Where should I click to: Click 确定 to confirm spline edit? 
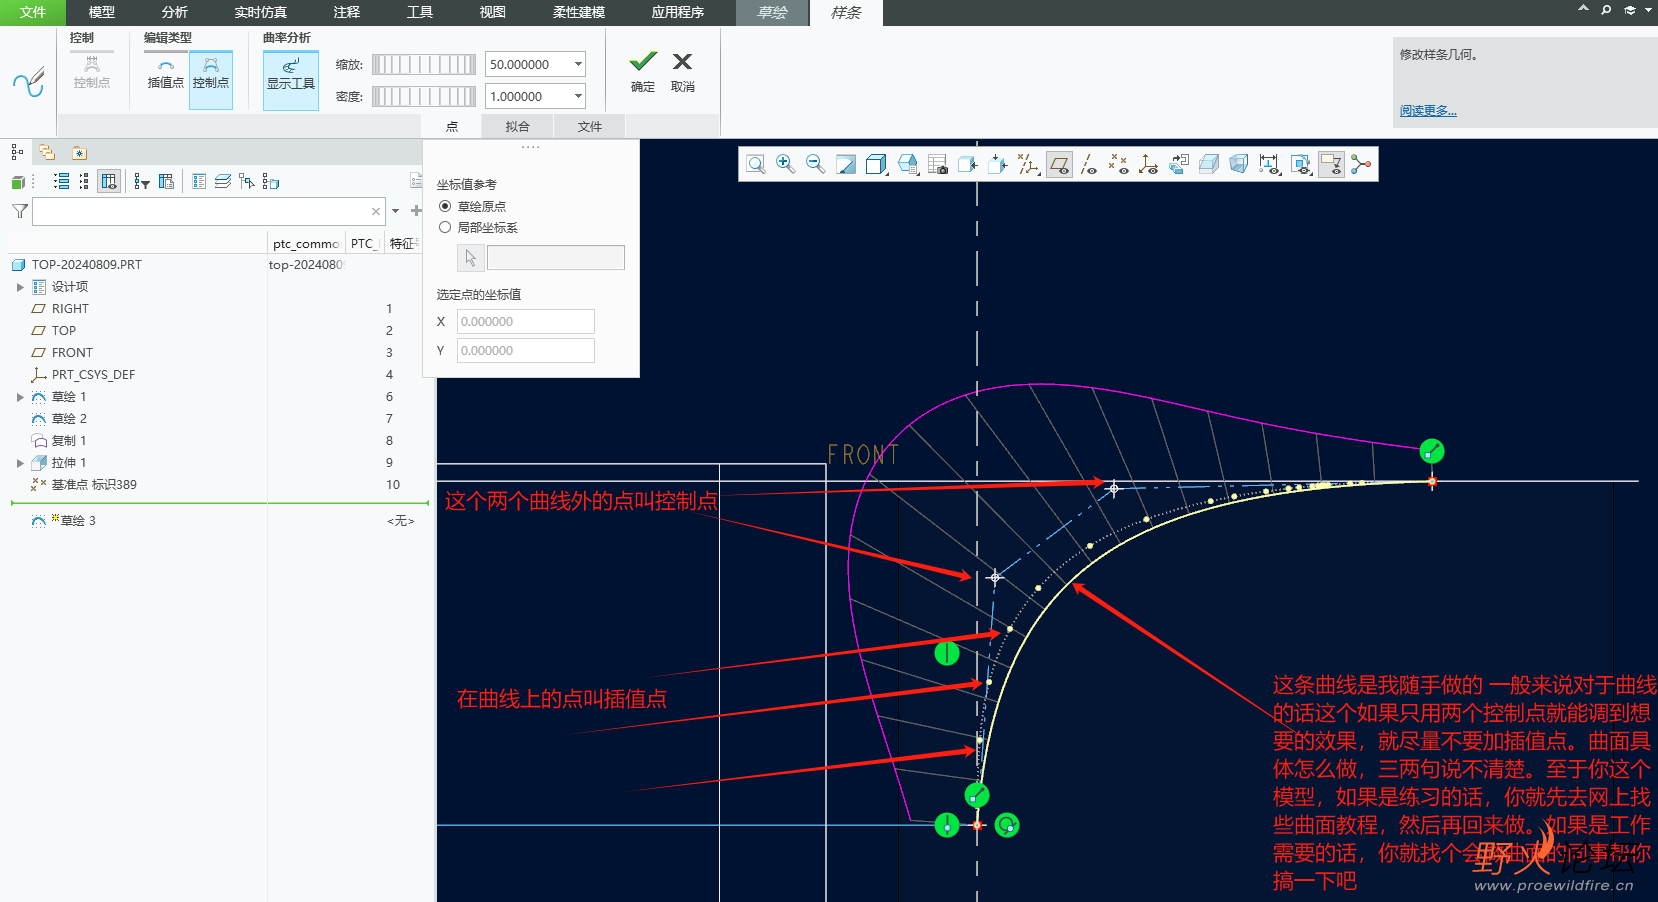tap(643, 72)
